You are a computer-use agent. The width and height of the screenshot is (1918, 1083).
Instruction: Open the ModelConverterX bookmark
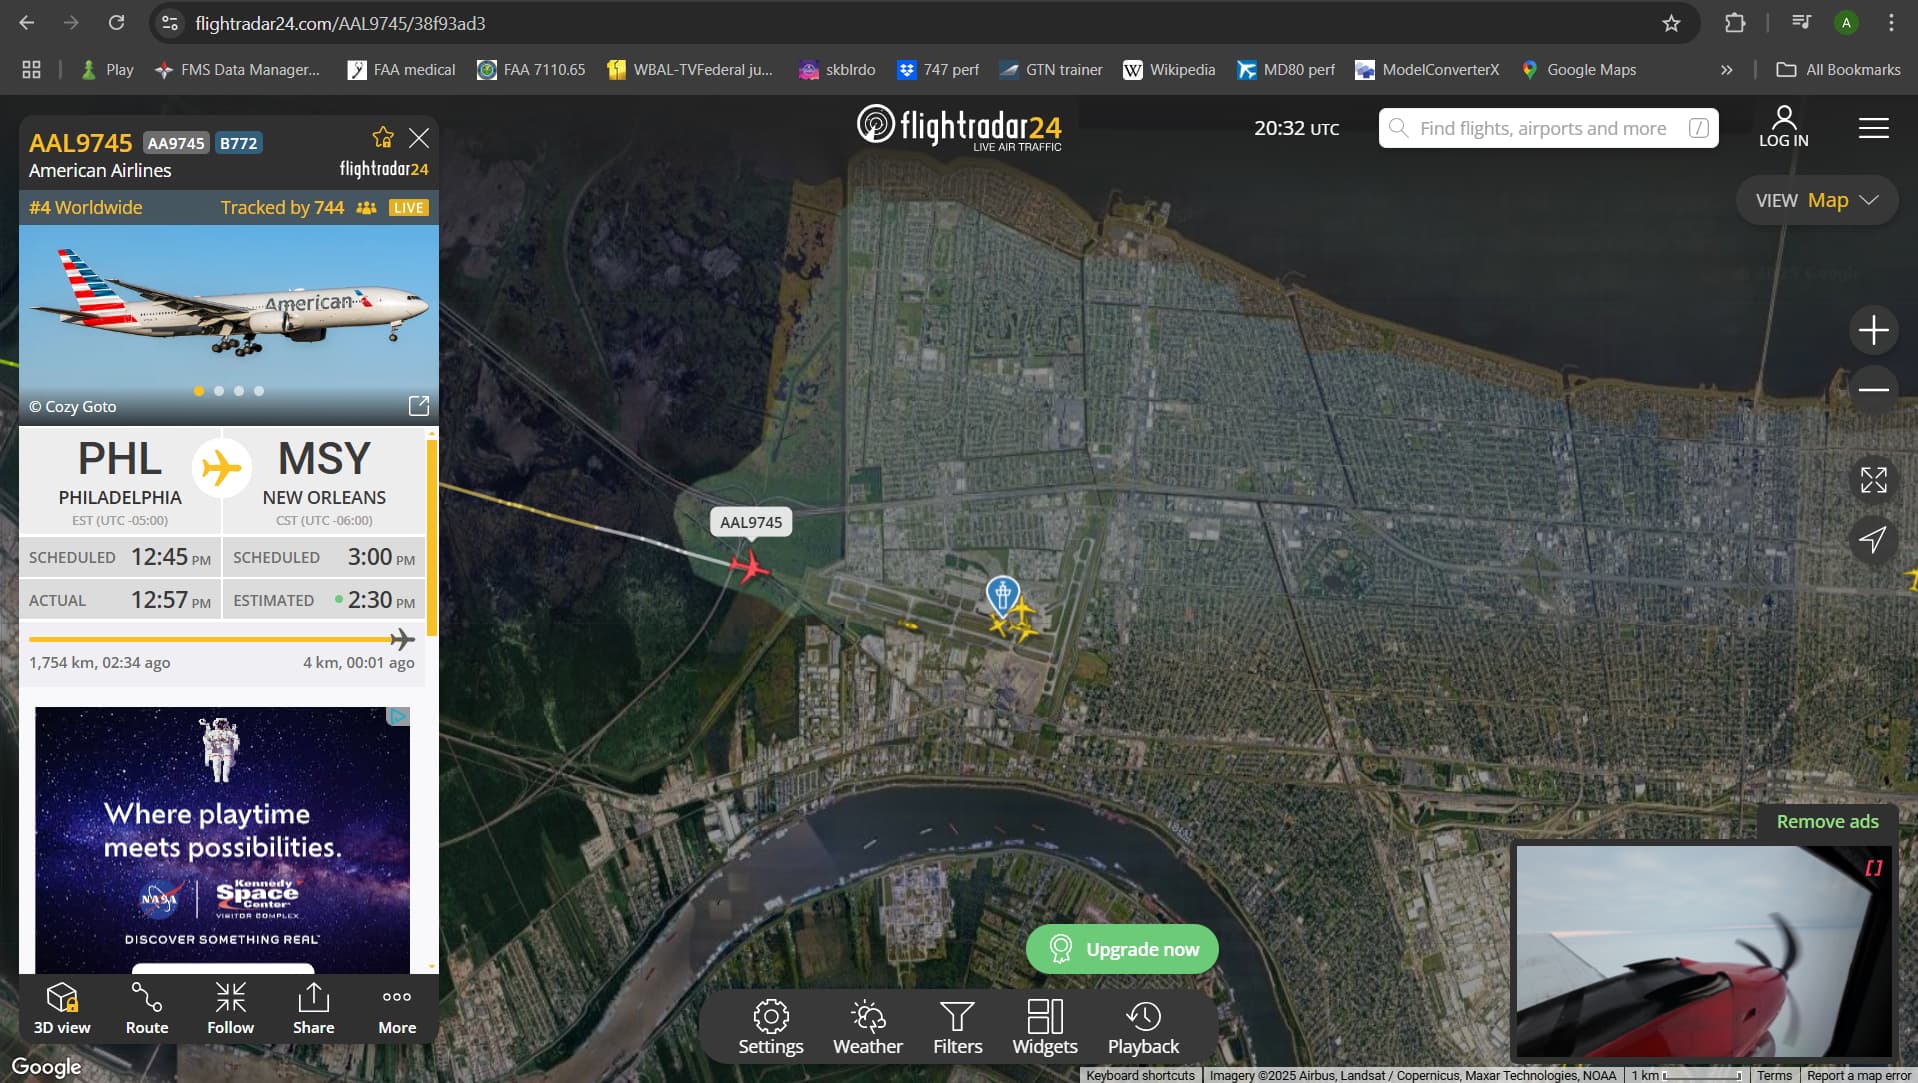(x=1427, y=69)
